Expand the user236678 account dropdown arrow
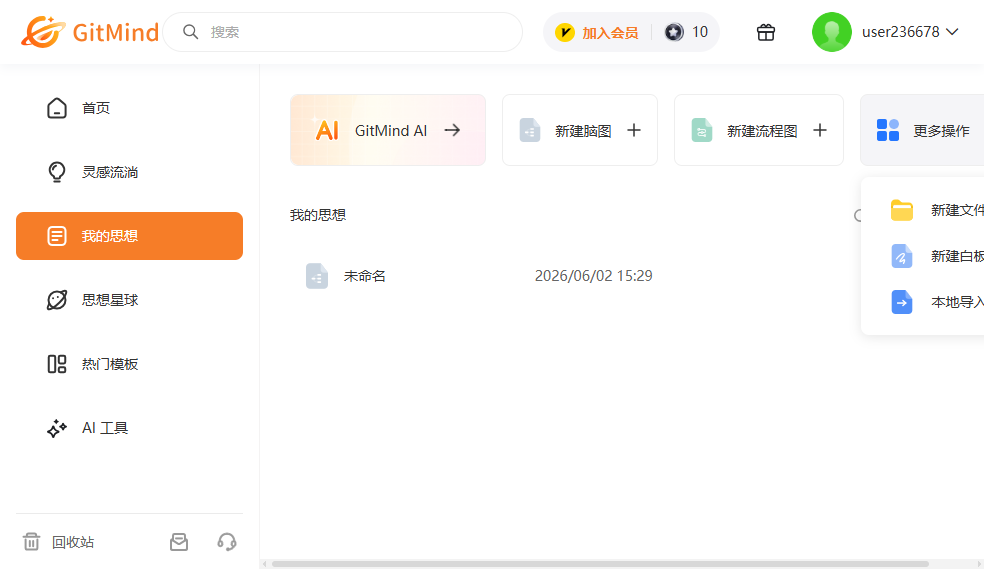This screenshot has height=569, width=984. (x=952, y=32)
